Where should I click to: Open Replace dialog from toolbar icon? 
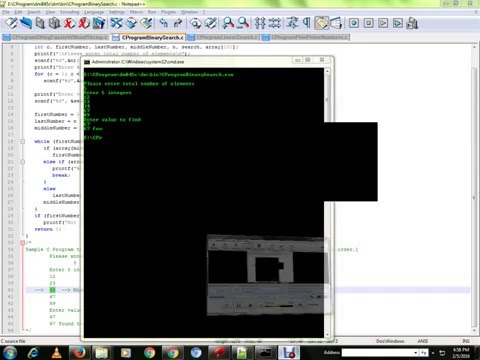[210, 23]
